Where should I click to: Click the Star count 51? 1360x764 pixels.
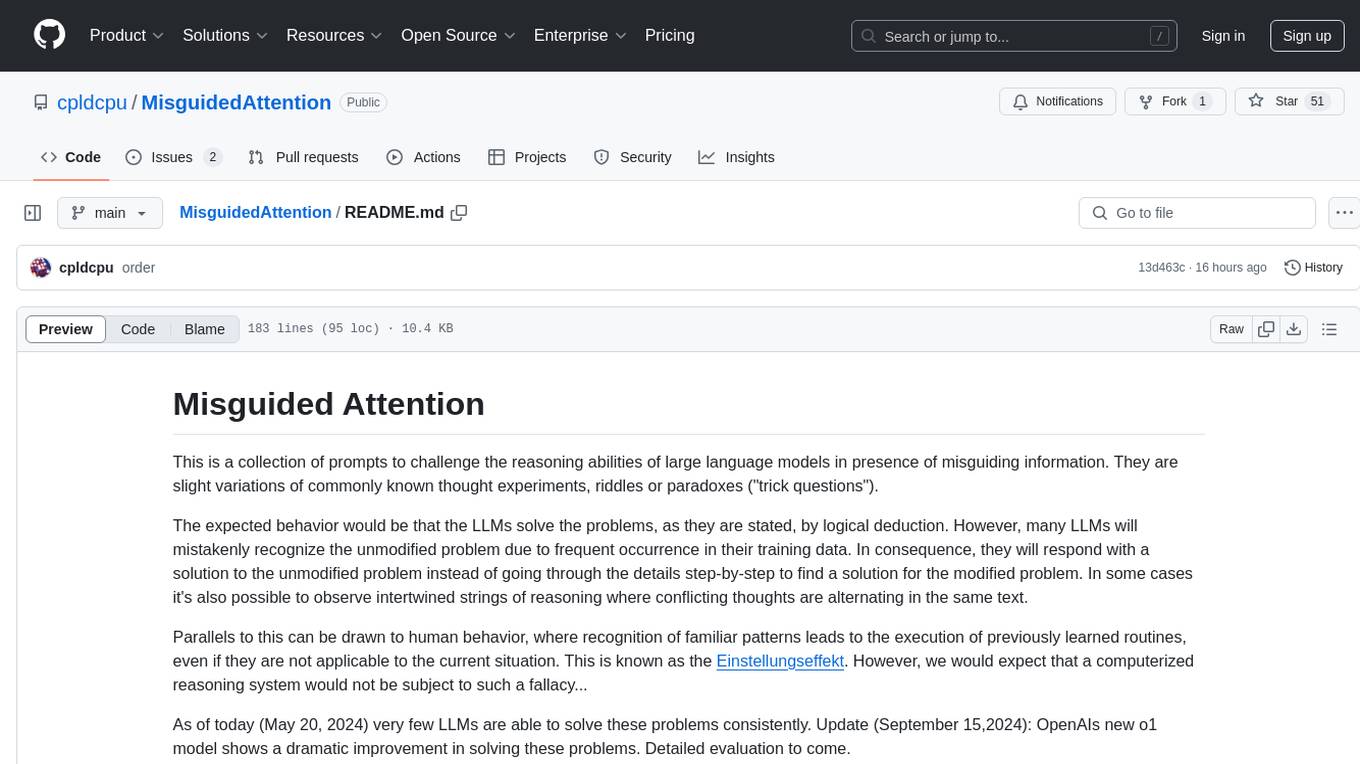pos(1317,101)
